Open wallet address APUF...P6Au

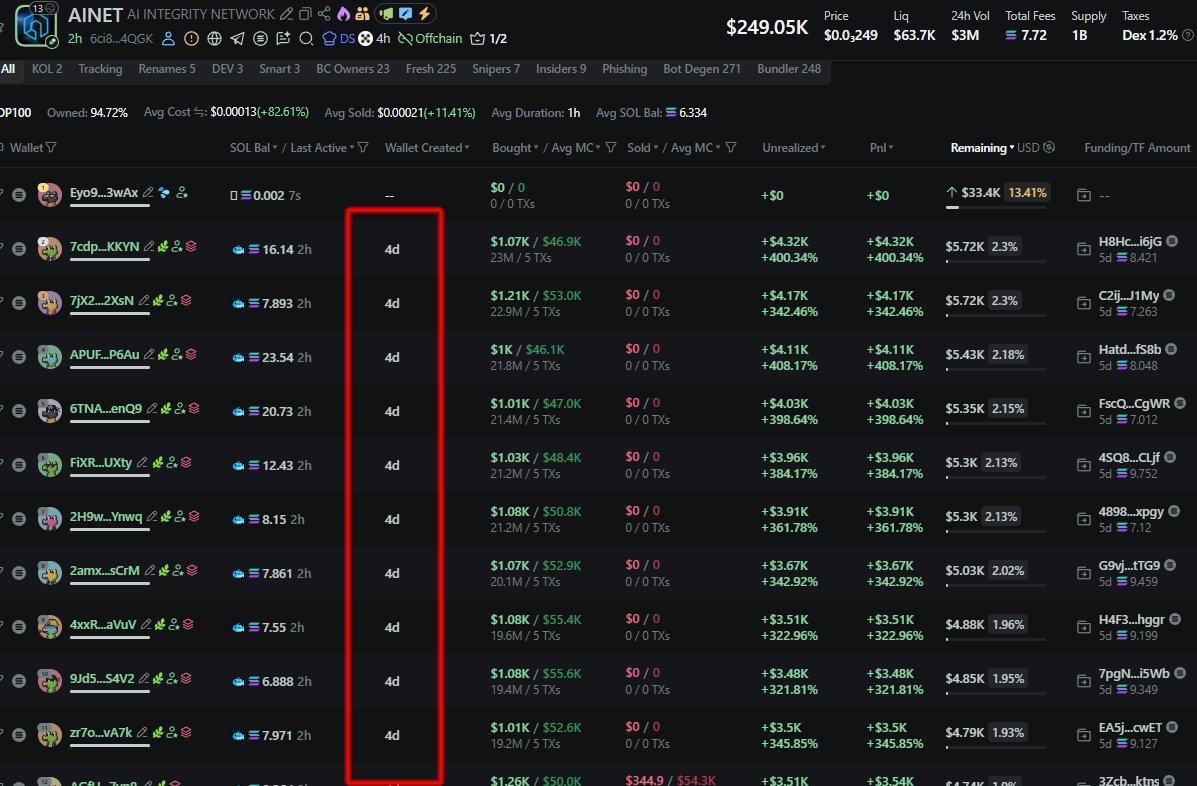(104, 355)
